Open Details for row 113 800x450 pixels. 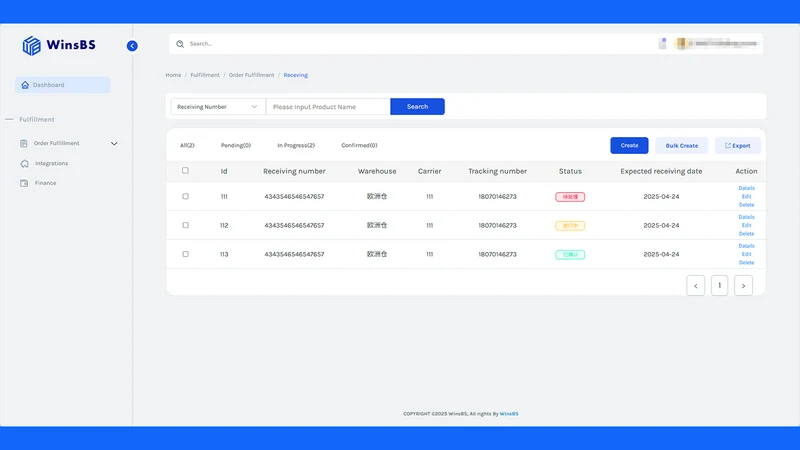tap(746, 246)
